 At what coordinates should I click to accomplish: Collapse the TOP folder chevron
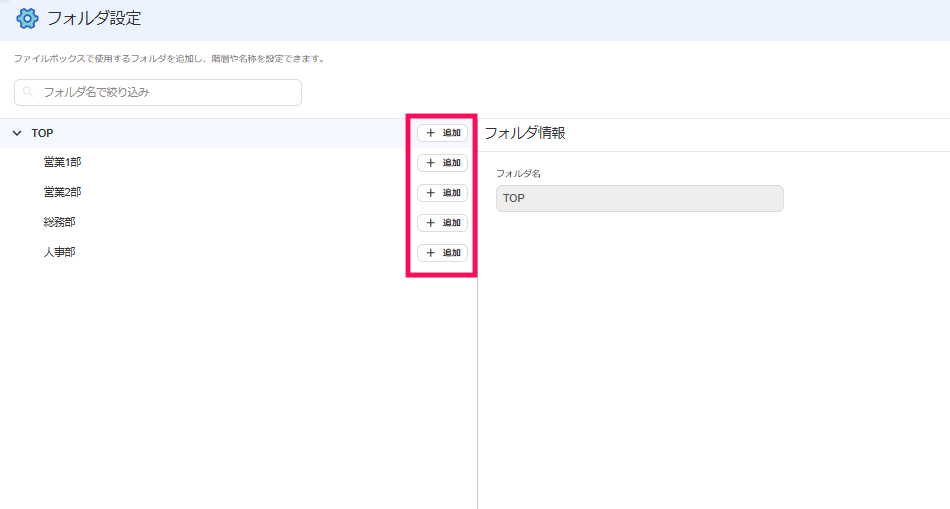click(17, 133)
